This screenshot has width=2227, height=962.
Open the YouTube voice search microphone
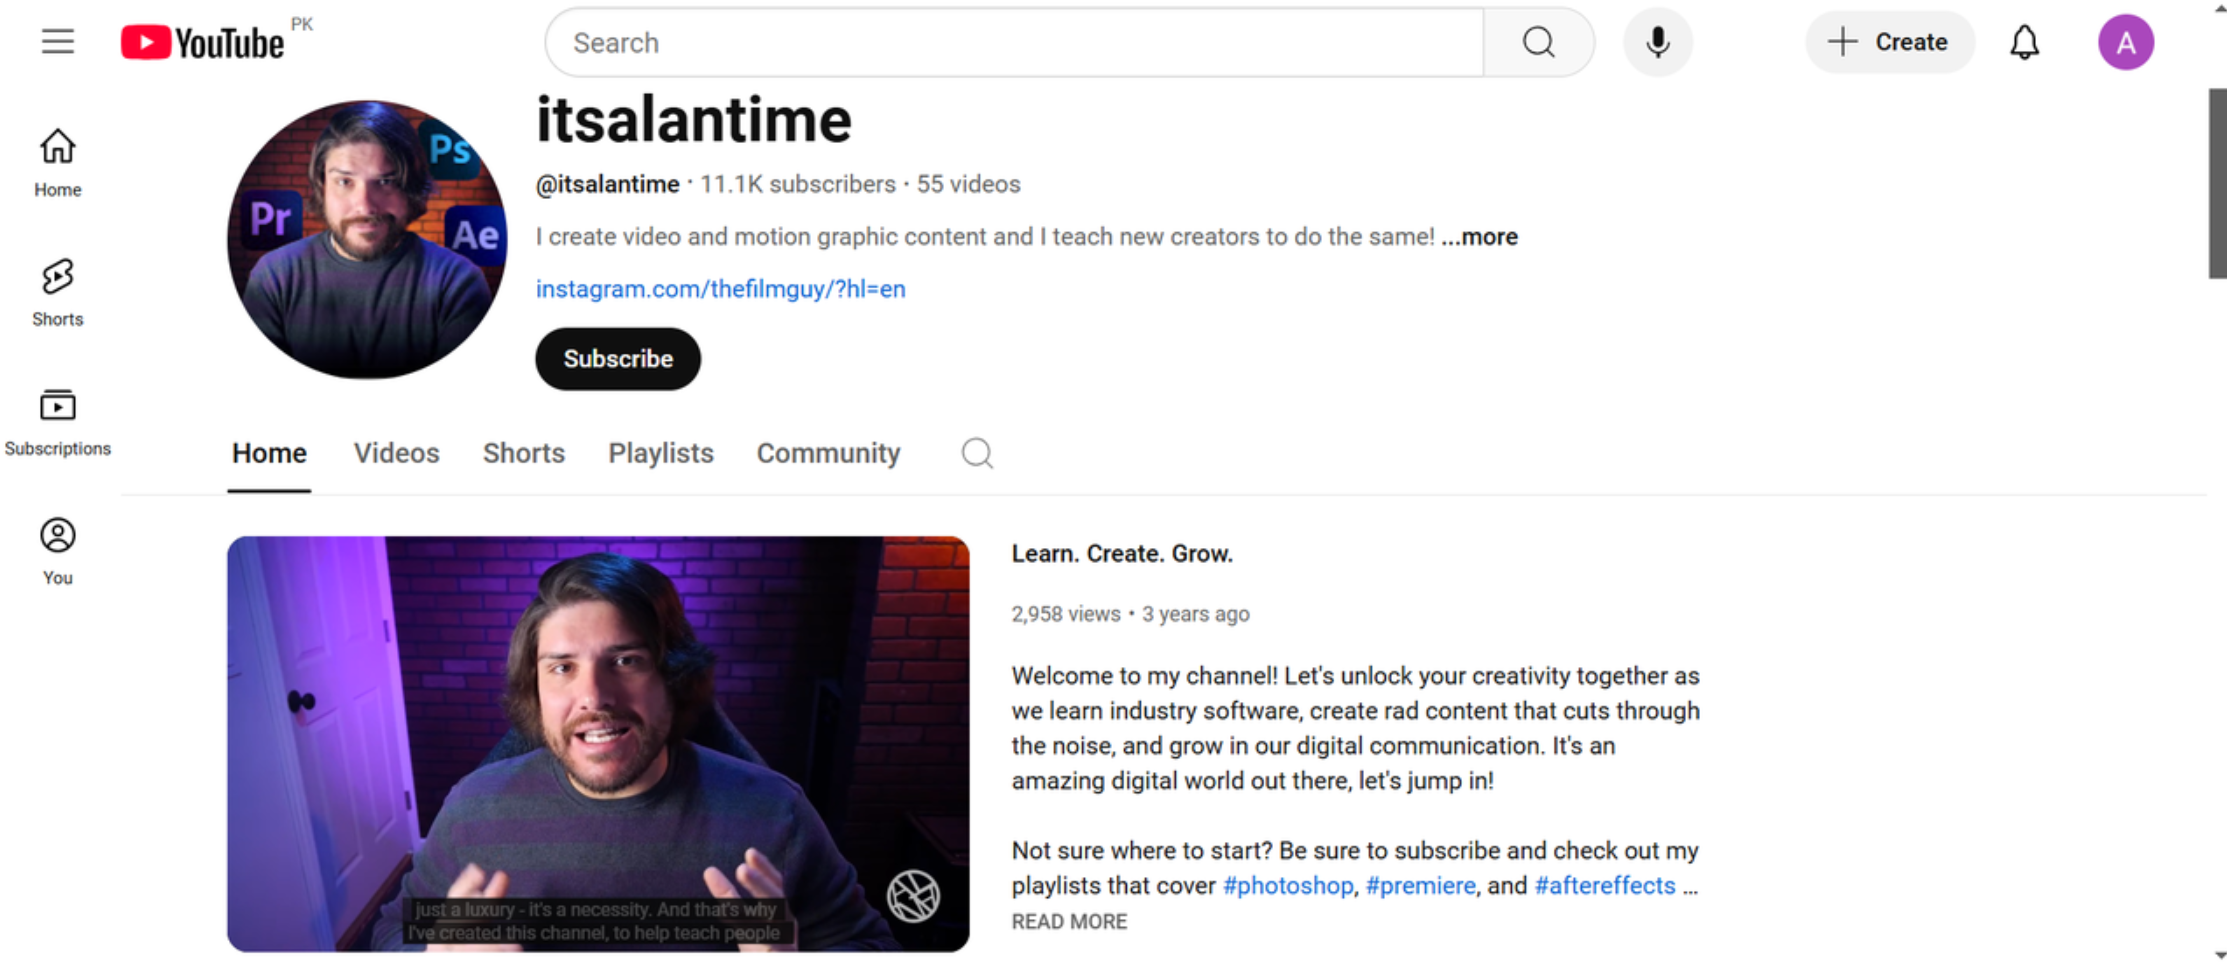(x=1657, y=42)
